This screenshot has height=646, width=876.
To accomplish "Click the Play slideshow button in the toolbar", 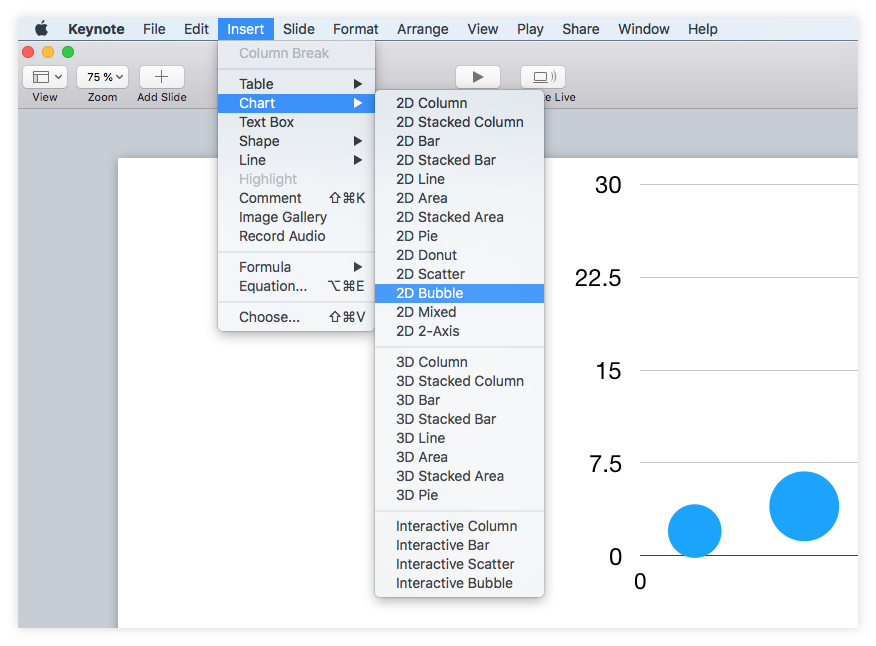I will 477,76.
